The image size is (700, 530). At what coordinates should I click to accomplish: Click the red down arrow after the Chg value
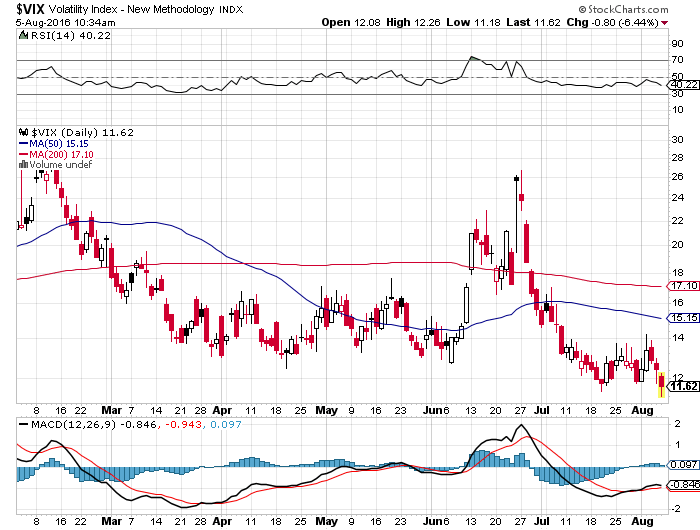[x=665, y=23]
